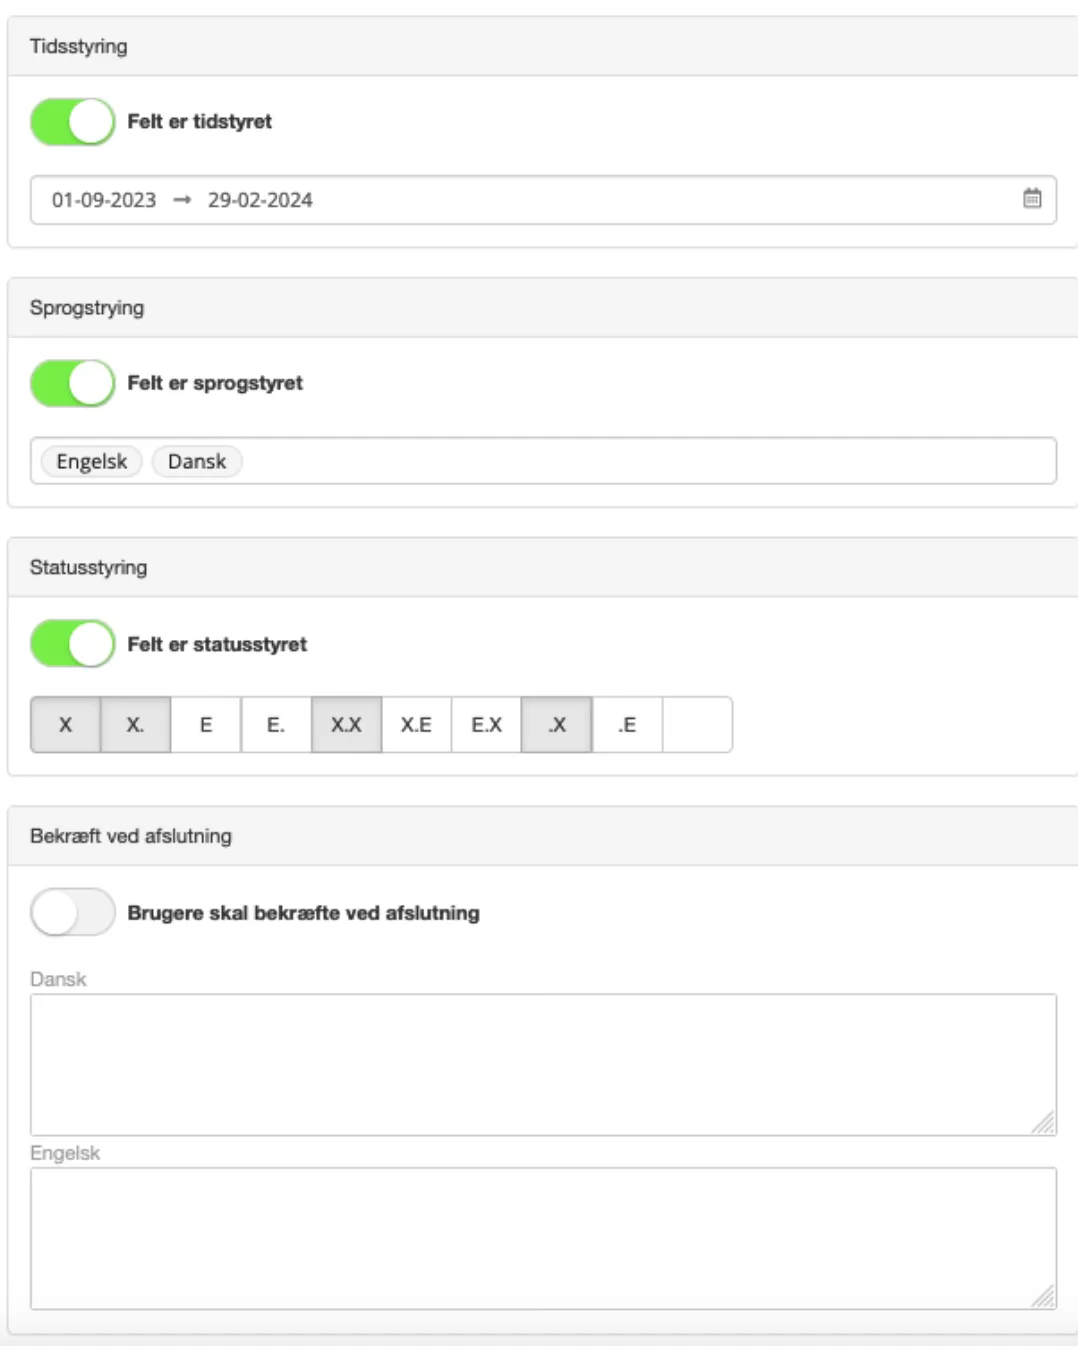The width and height of the screenshot is (1078, 1346).
Task: Select the Engelsk language tag
Action: 91,462
